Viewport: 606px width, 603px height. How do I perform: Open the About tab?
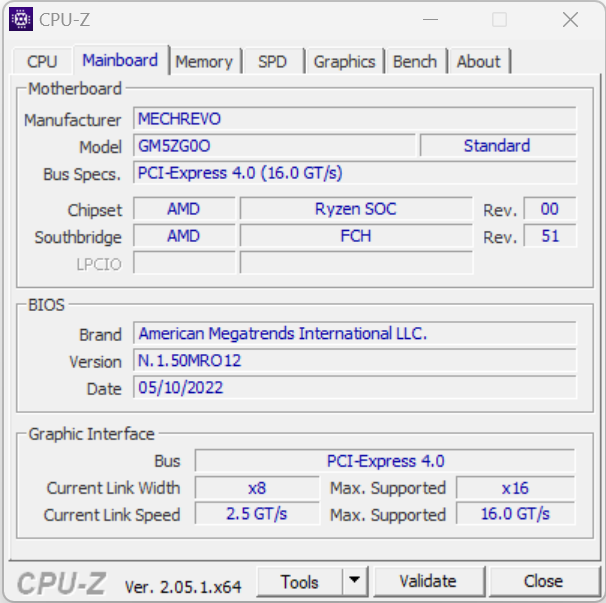coord(478,61)
